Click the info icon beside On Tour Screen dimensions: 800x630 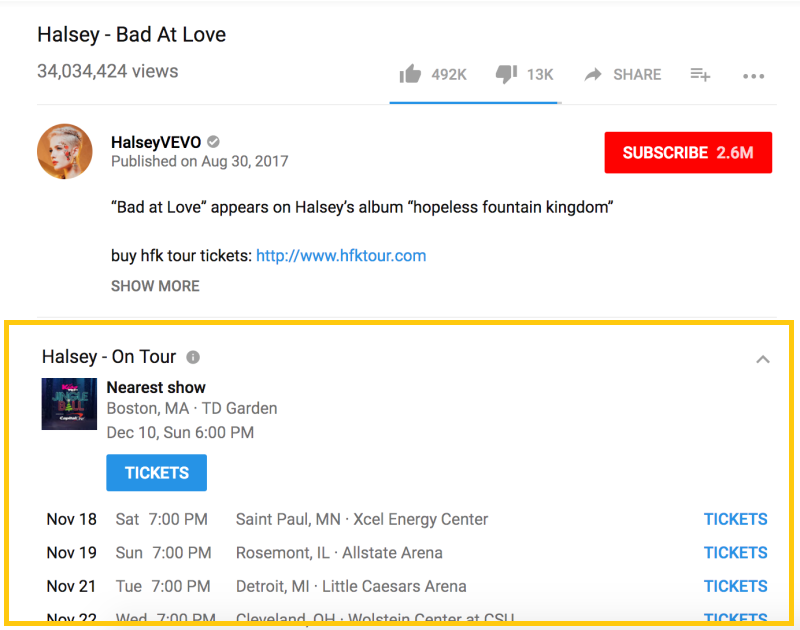[x=193, y=357]
